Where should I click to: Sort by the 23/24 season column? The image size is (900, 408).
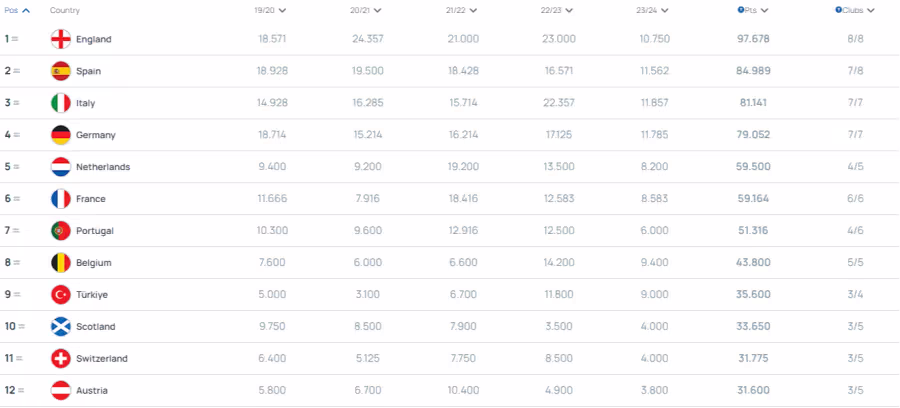pyautogui.click(x=652, y=10)
